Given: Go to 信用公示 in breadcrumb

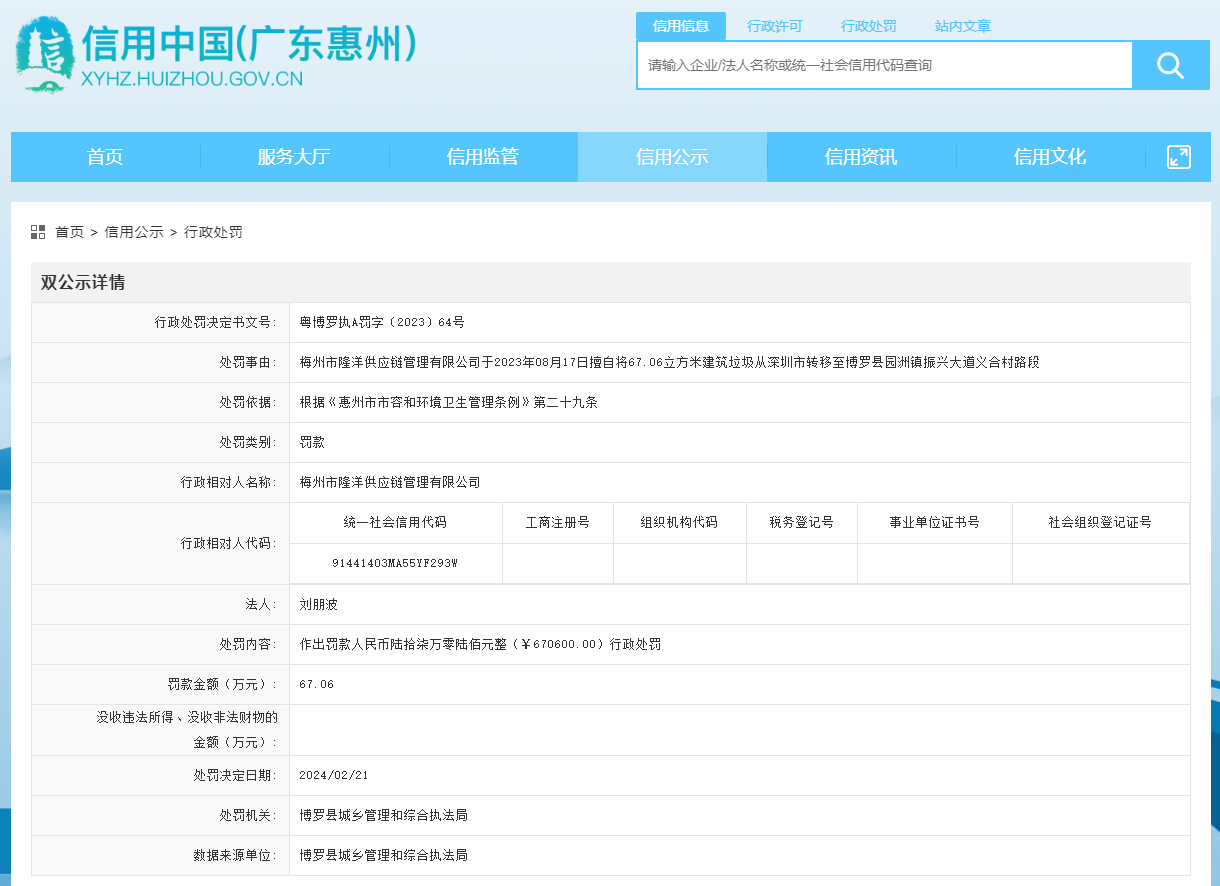Looking at the screenshot, I should click(134, 232).
